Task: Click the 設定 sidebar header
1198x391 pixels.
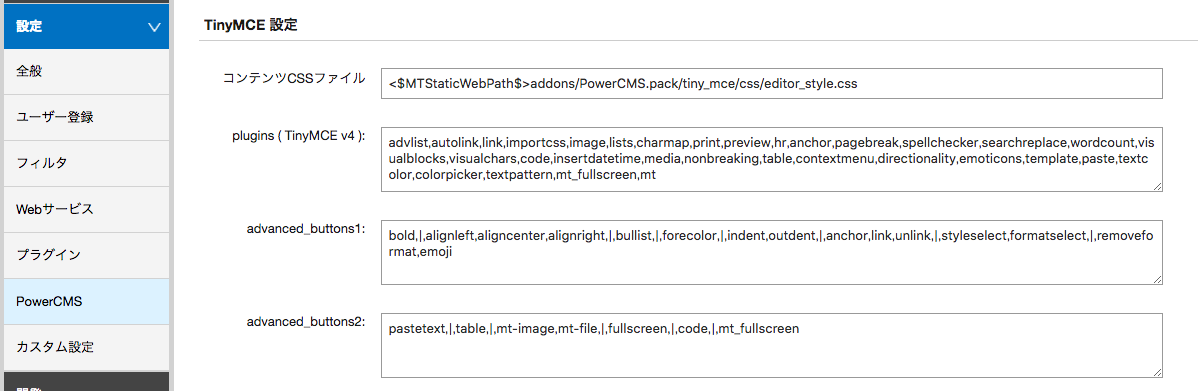Action: click(x=86, y=26)
